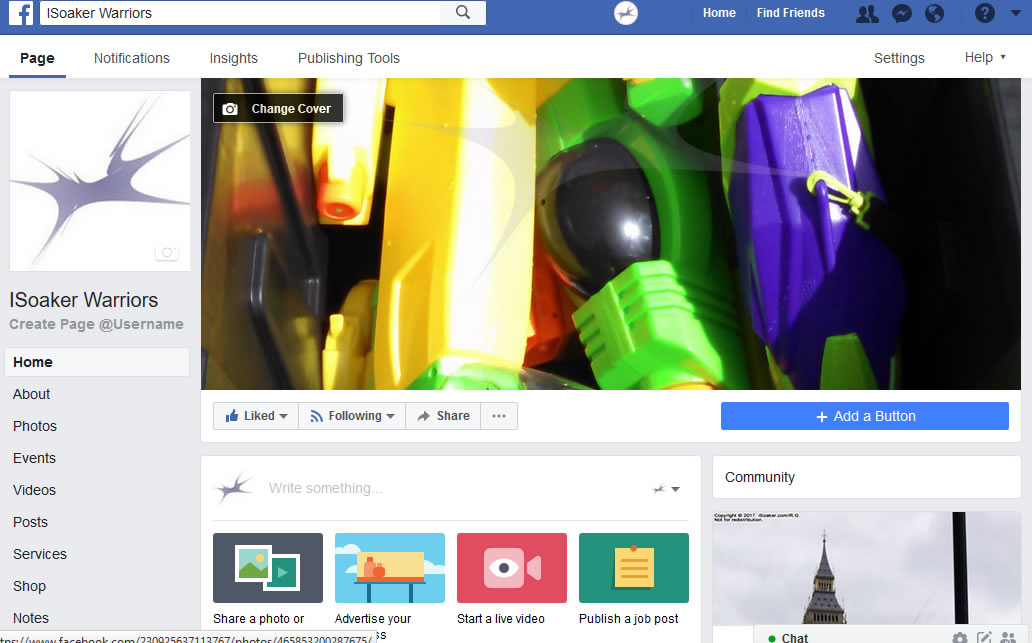Click the clock tower photo thumbnail
Screen dimensions: 1032x643
point(867,568)
